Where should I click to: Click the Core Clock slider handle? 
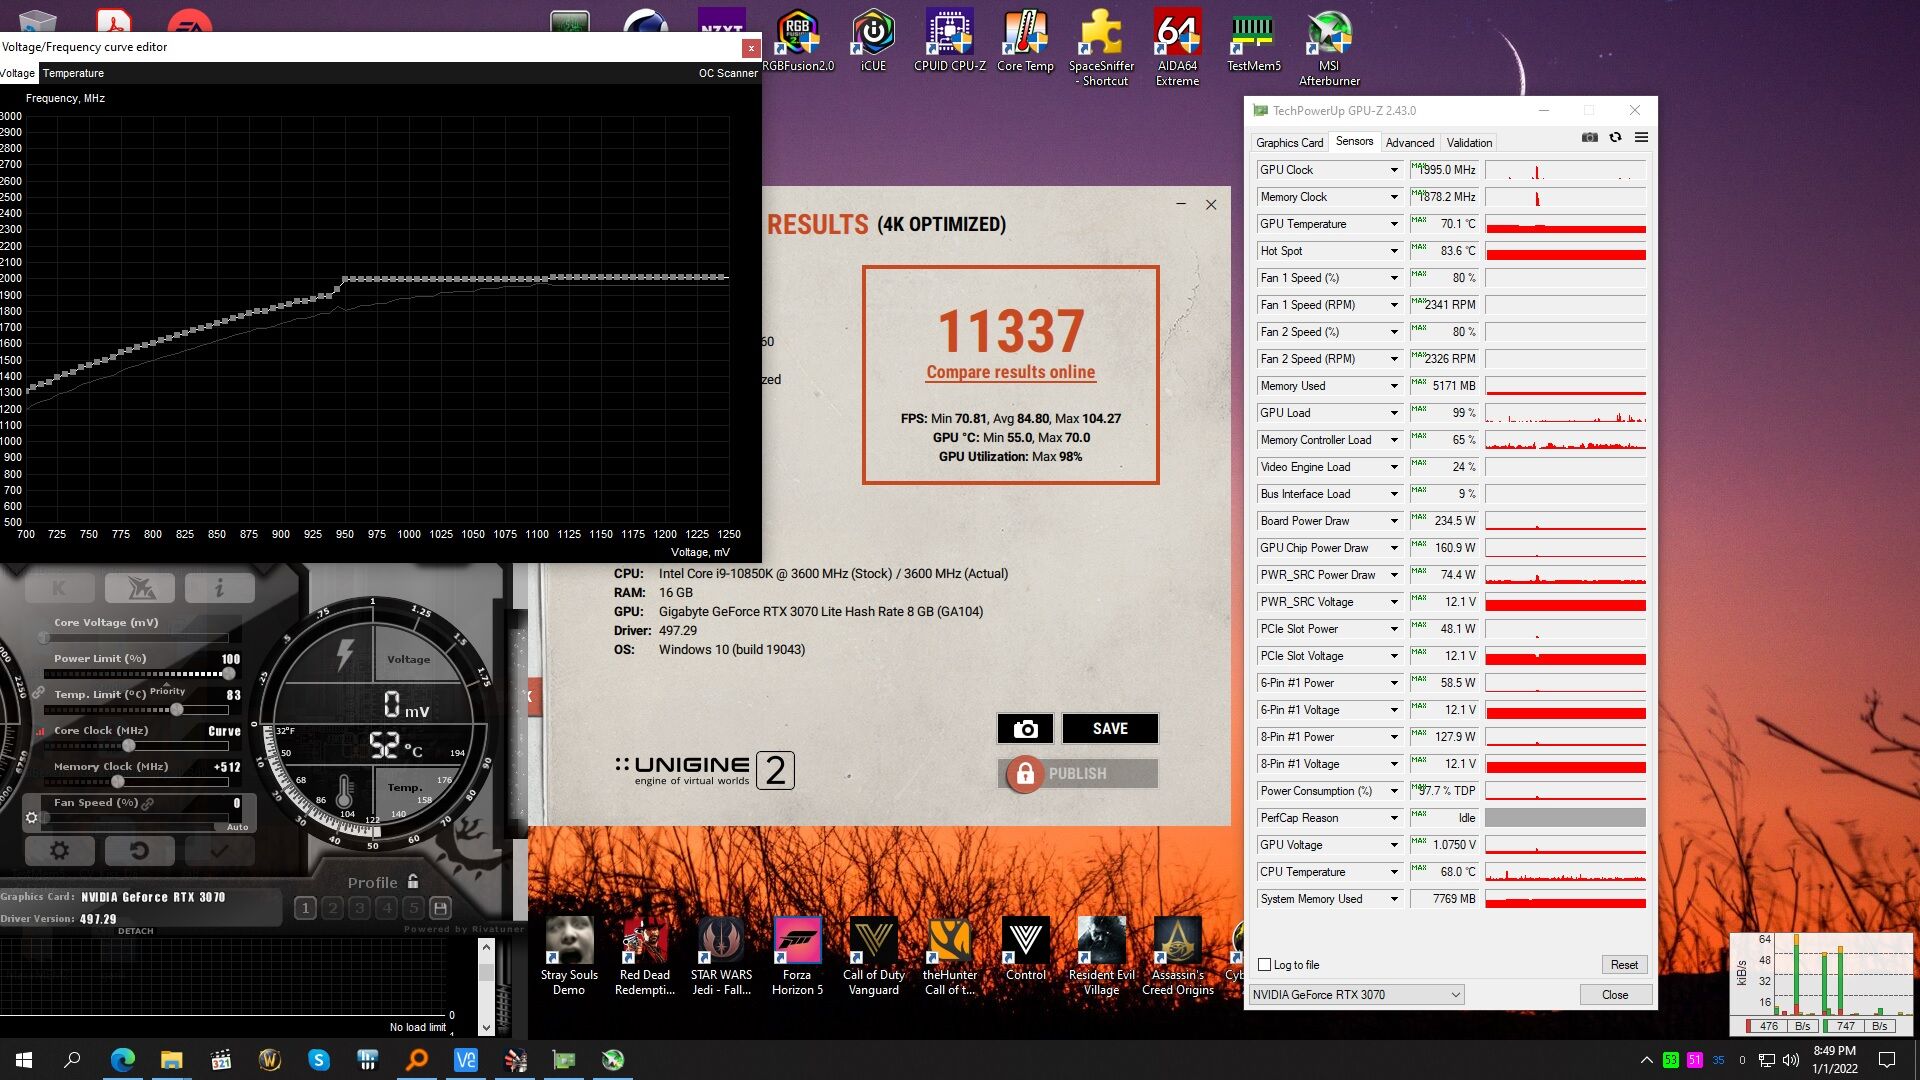(x=128, y=746)
